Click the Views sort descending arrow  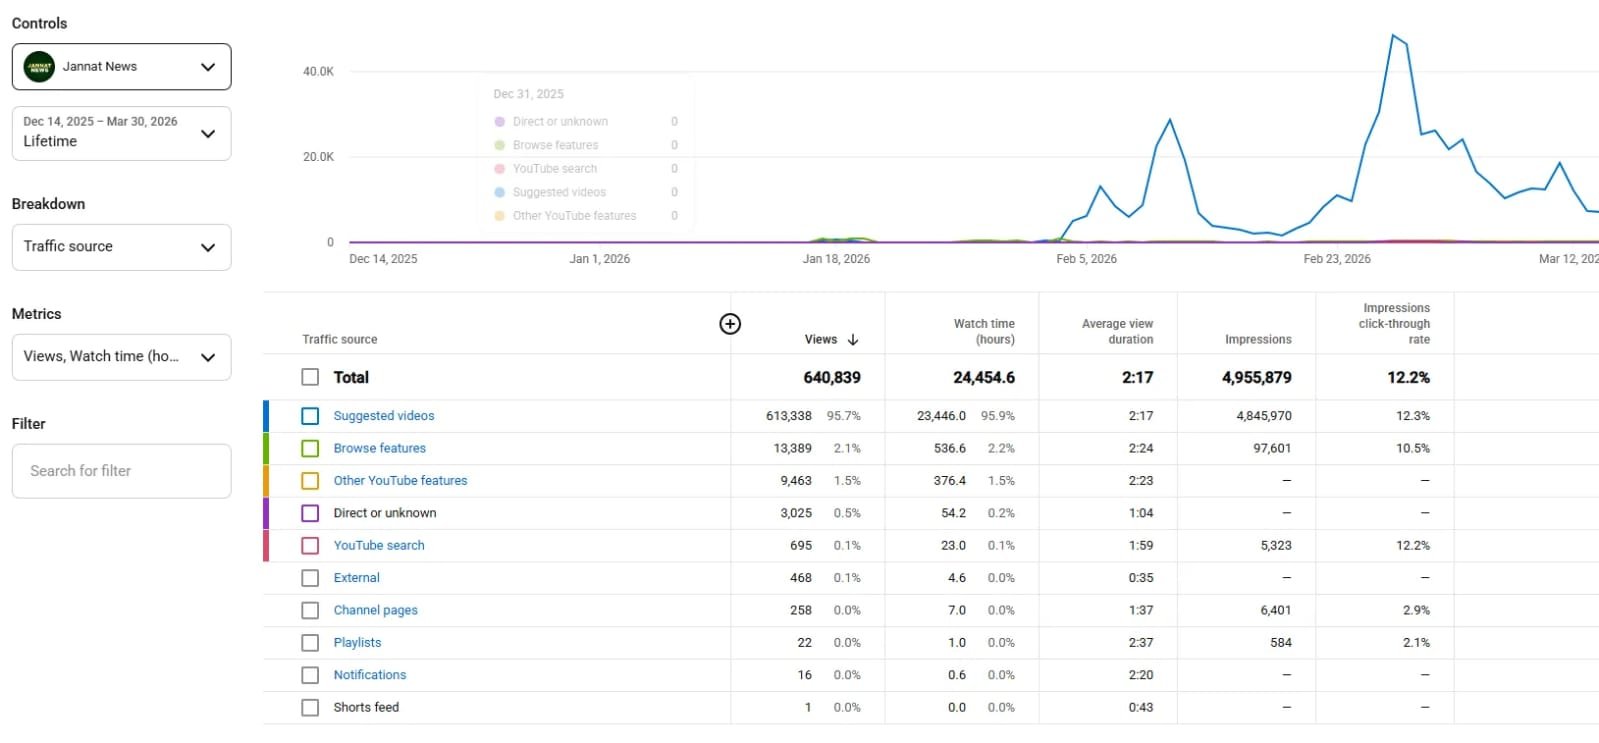[853, 340]
